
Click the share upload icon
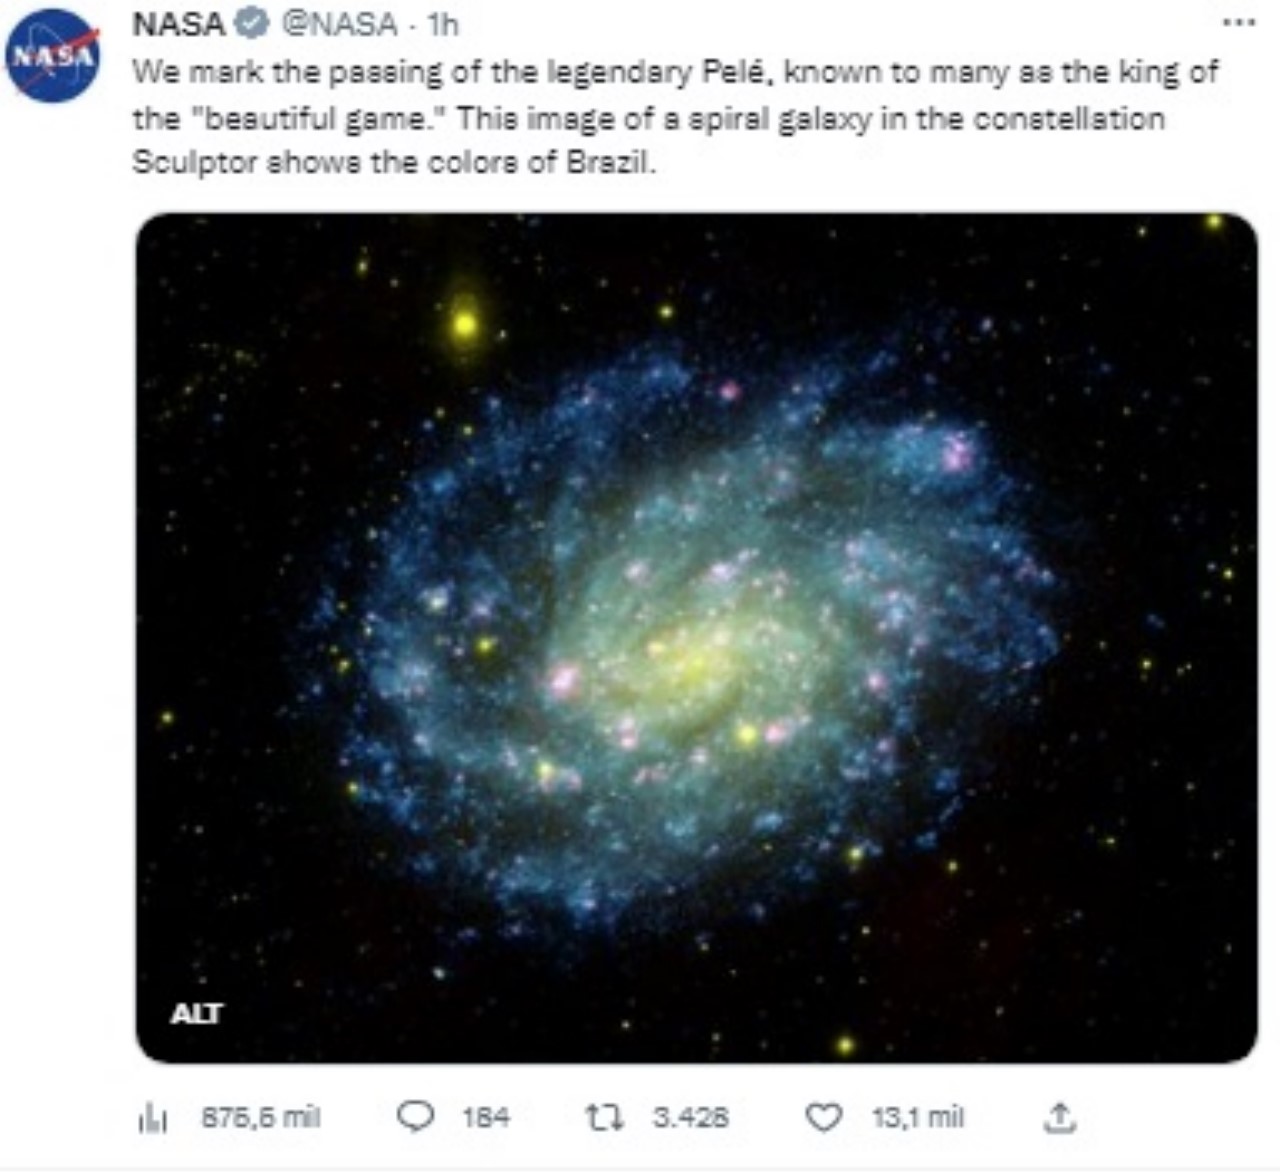[x=1059, y=1117]
